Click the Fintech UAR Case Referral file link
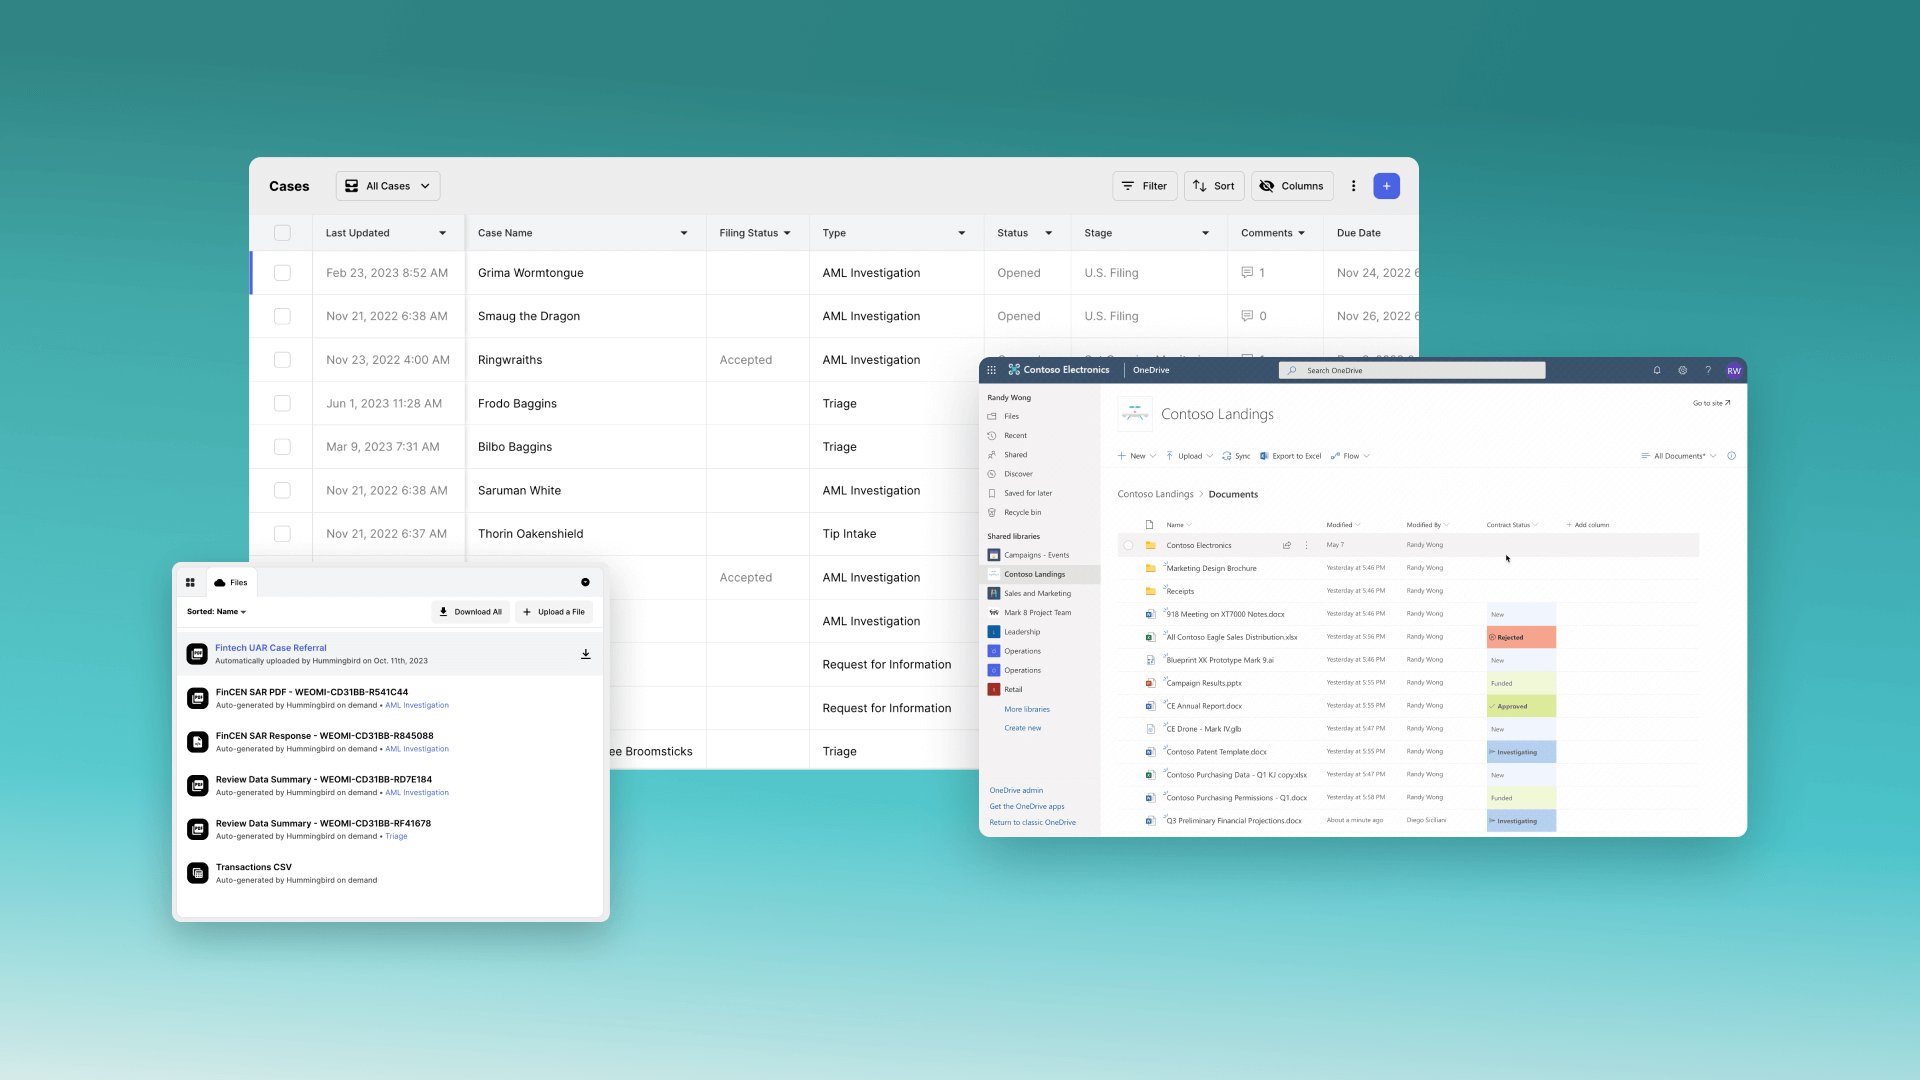 (x=272, y=647)
